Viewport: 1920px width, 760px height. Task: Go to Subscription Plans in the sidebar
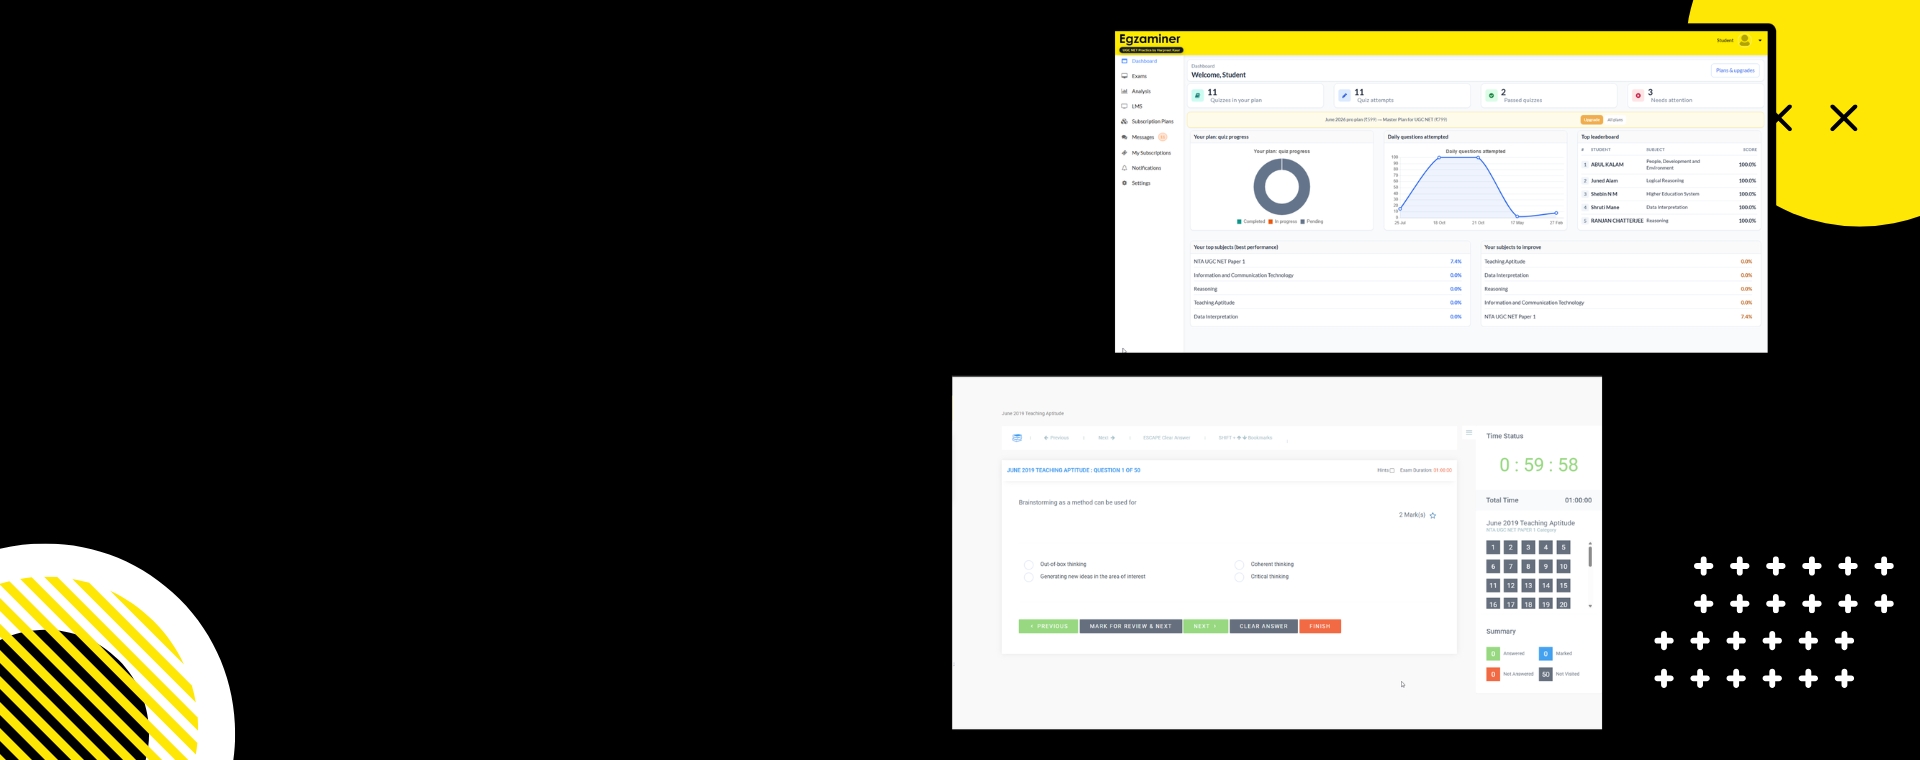coord(1152,122)
